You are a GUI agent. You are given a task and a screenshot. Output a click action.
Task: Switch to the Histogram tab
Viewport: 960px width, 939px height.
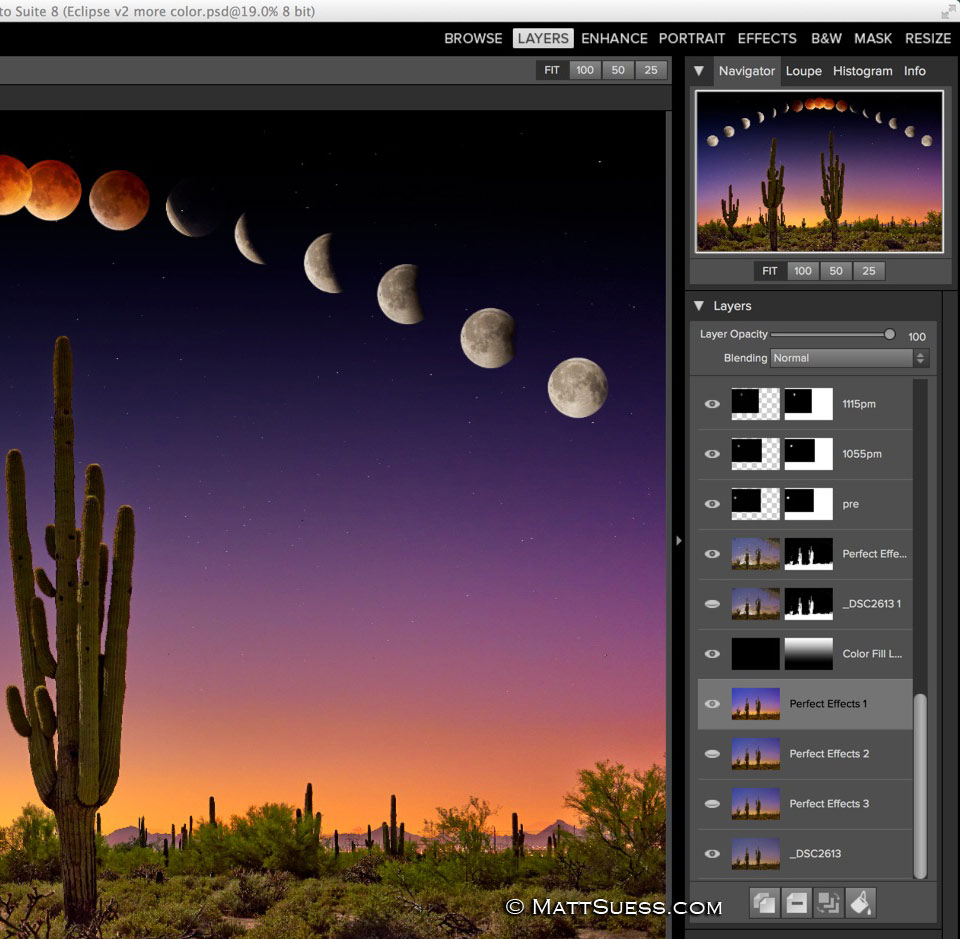click(863, 71)
